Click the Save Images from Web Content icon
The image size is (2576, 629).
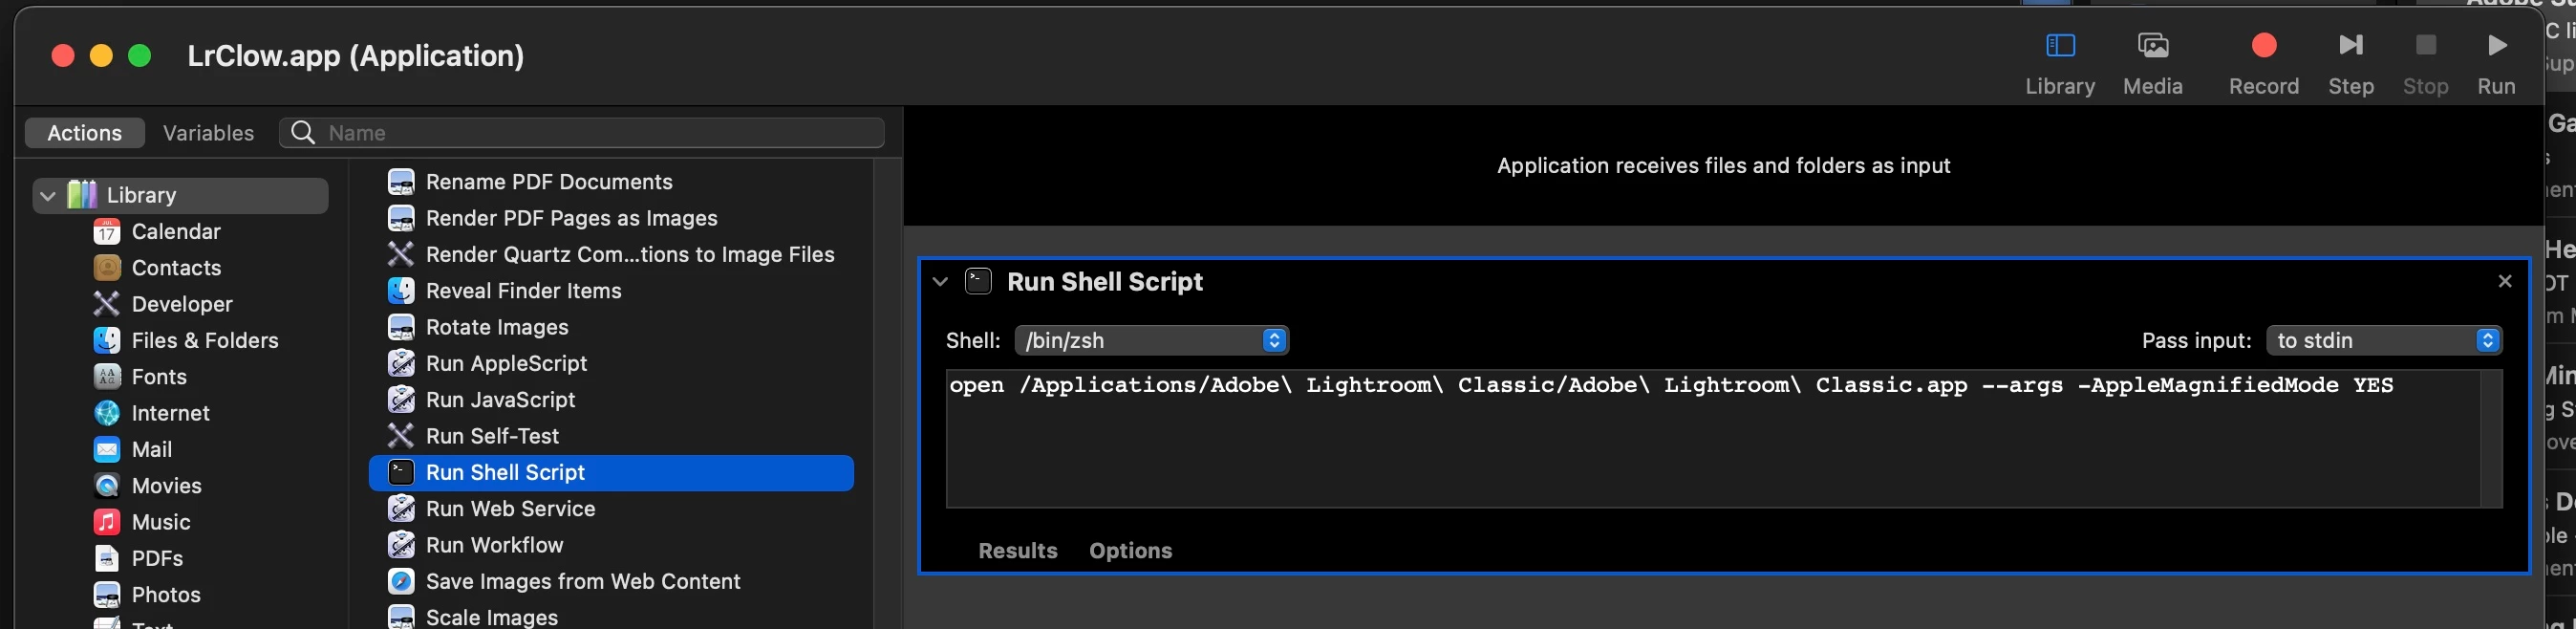pyautogui.click(x=401, y=582)
